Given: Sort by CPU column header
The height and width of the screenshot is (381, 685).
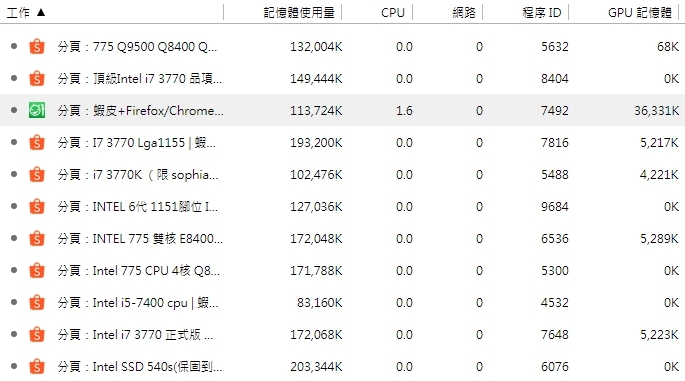Looking at the screenshot, I should pos(377,12).
